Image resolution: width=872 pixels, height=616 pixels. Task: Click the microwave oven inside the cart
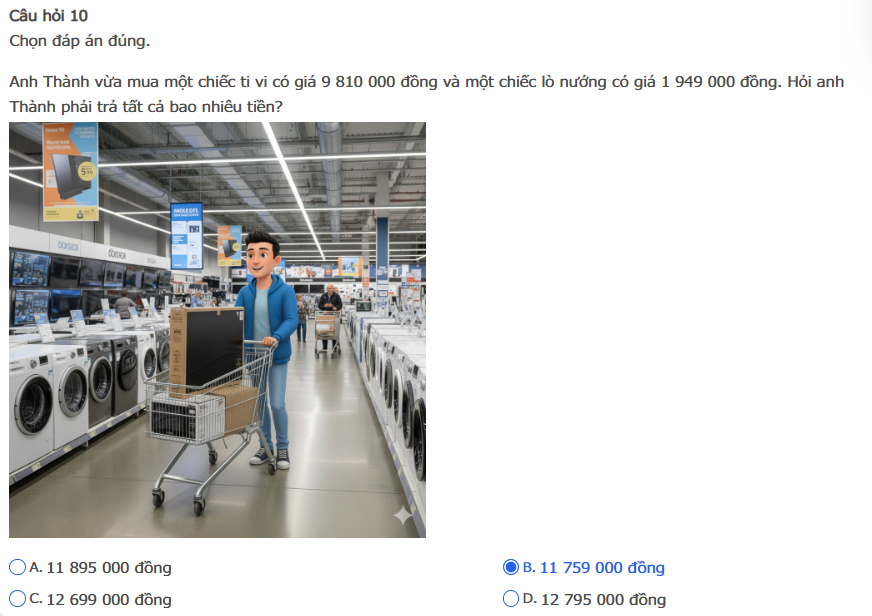click(x=187, y=417)
